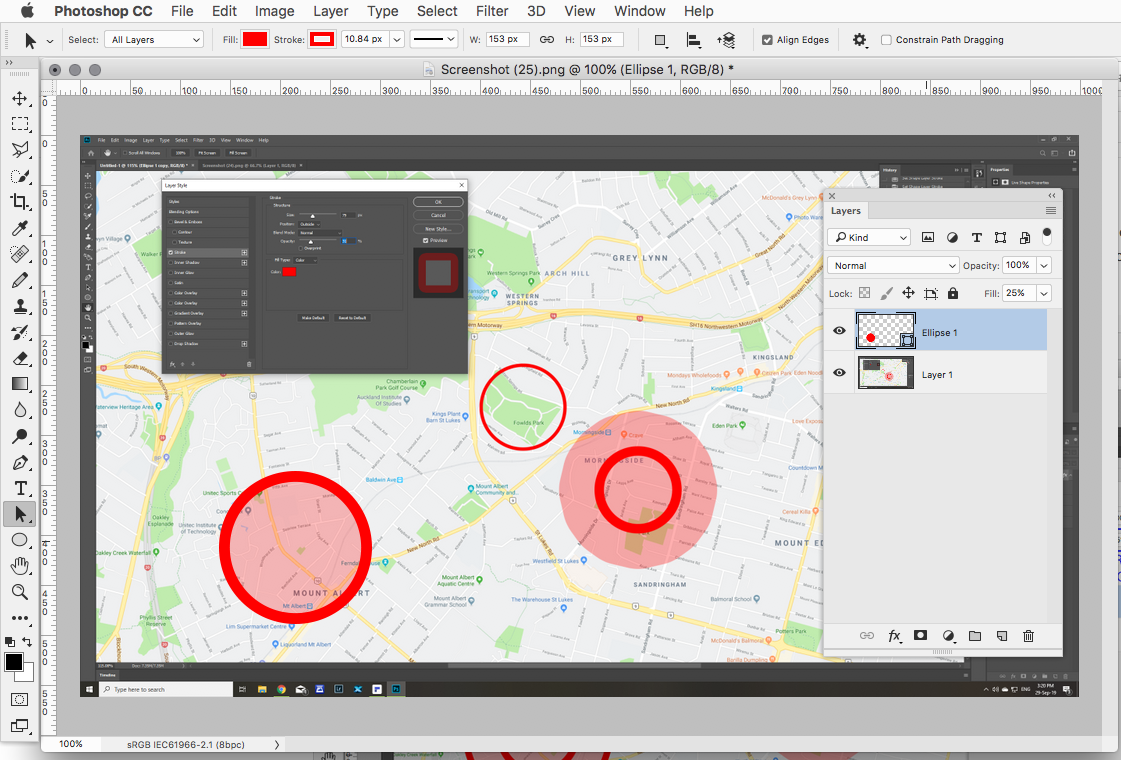Viewport: 1121px width, 760px height.
Task: Link width and height values in options bar
Action: 546,39
